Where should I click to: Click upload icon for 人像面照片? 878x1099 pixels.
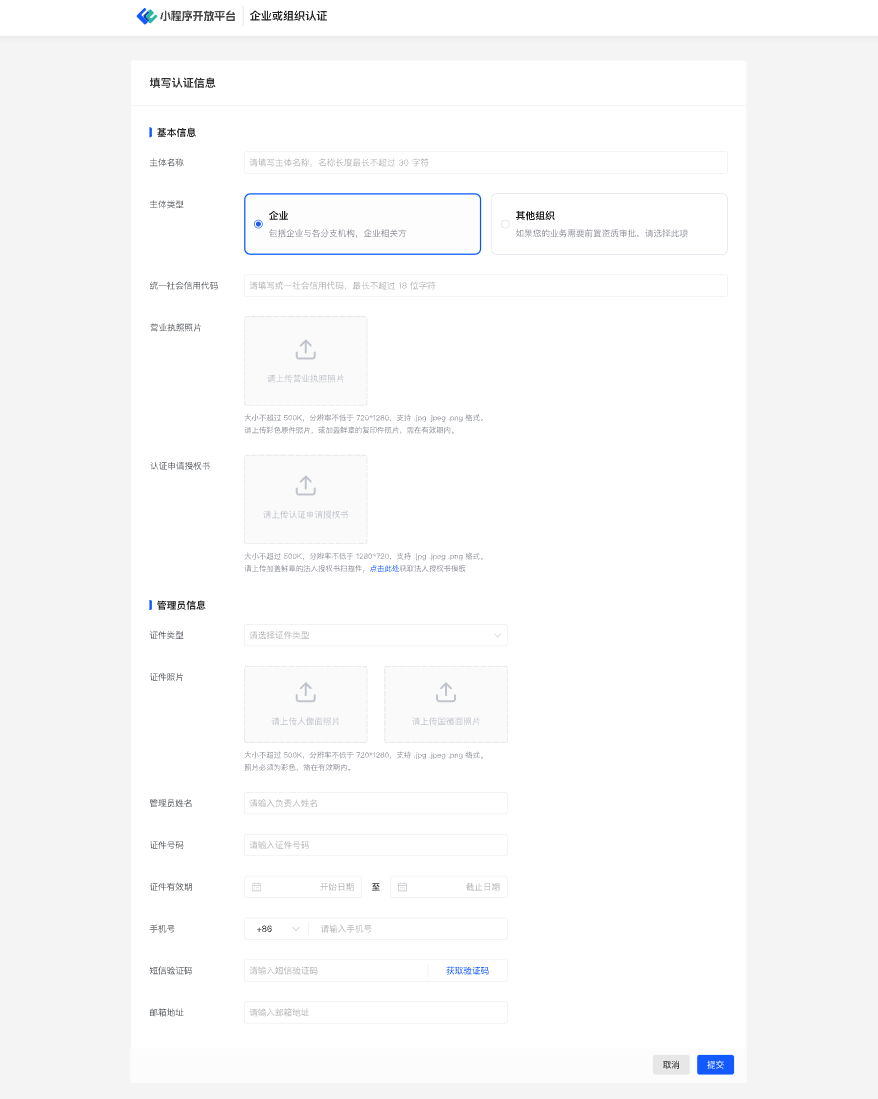click(x=305, y=692)
